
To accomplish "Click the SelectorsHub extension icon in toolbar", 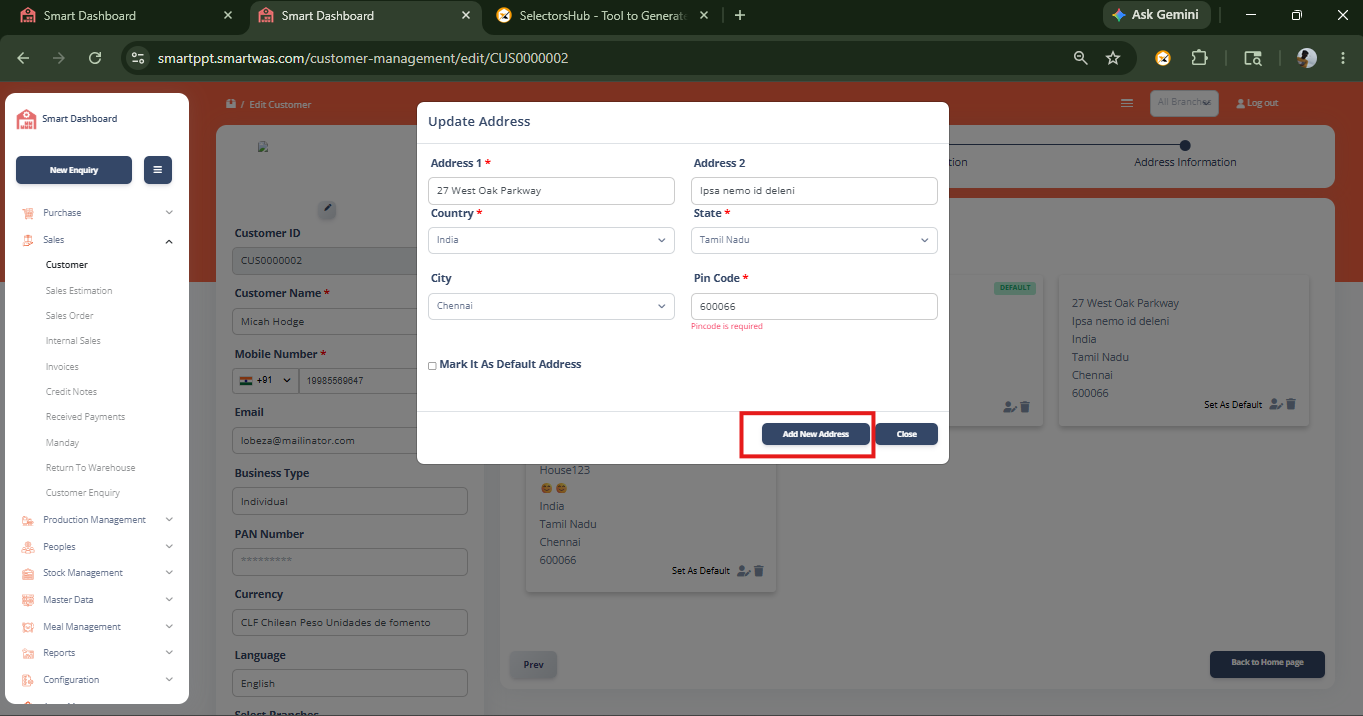I will [x=1163, y=58].
